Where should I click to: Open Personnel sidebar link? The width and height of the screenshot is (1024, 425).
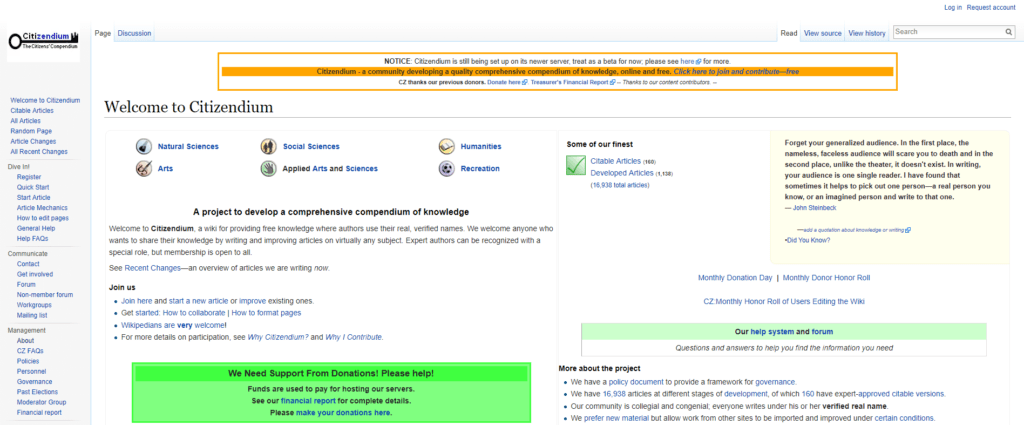click(x=31, y=371)
